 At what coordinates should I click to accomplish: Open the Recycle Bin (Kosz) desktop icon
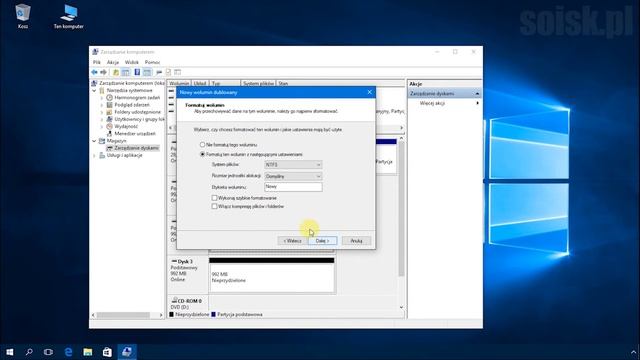pos(23,16)
